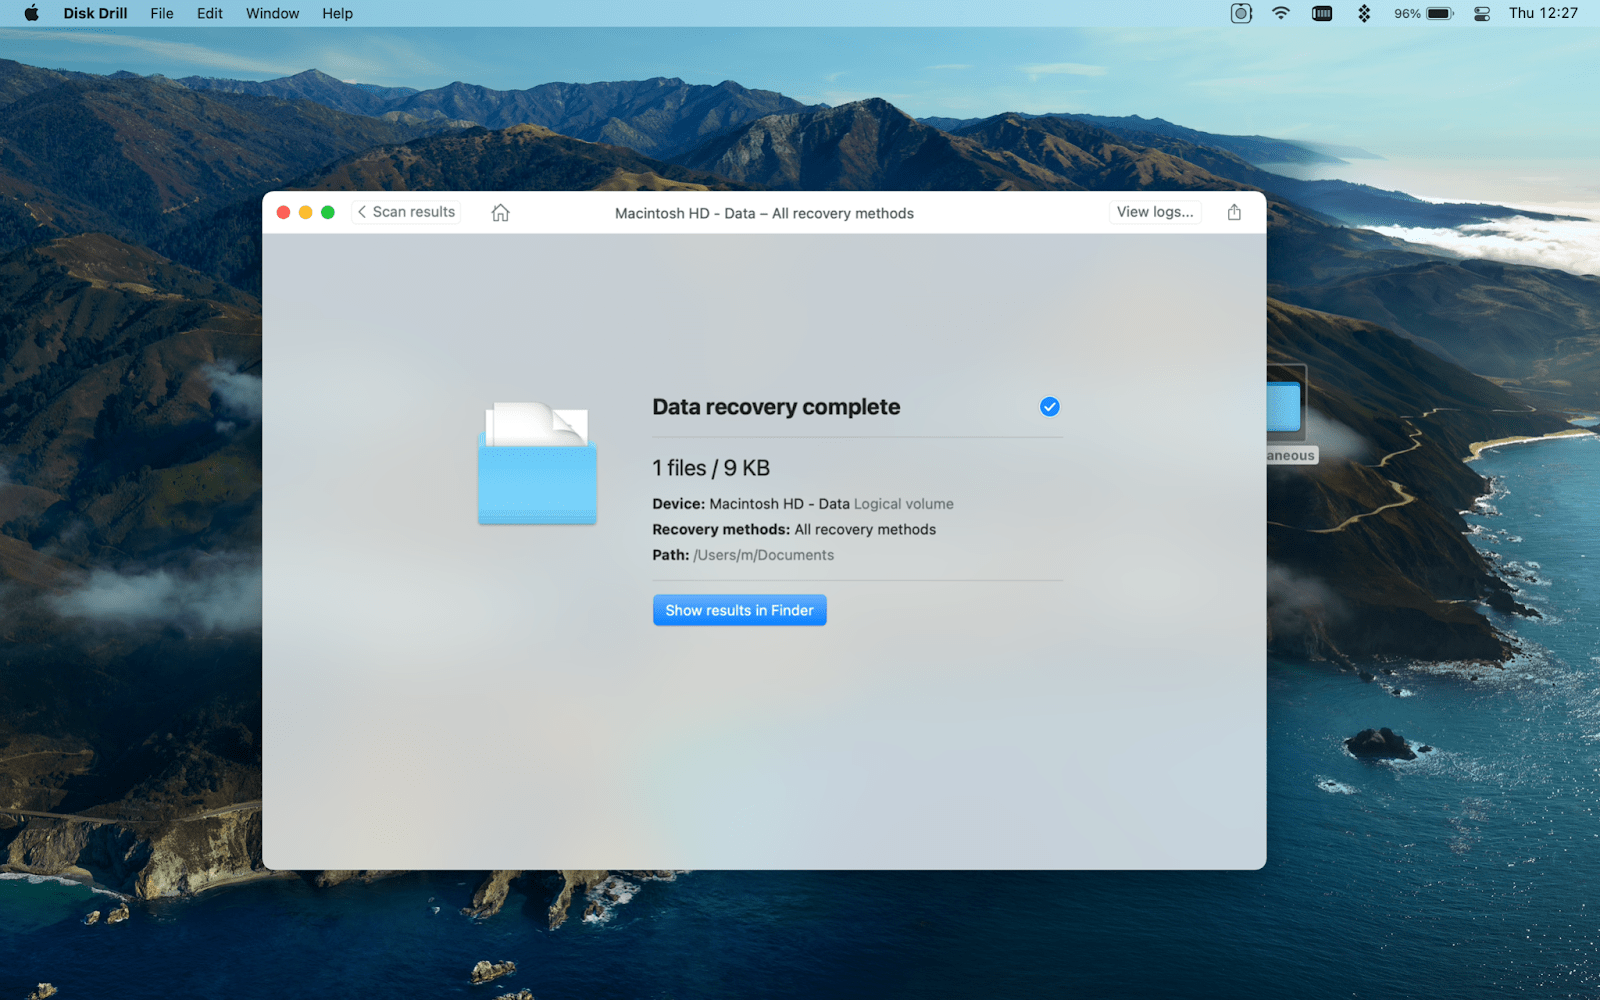Go back to Scan results
1600x1000 pixels.
(406, 212)
